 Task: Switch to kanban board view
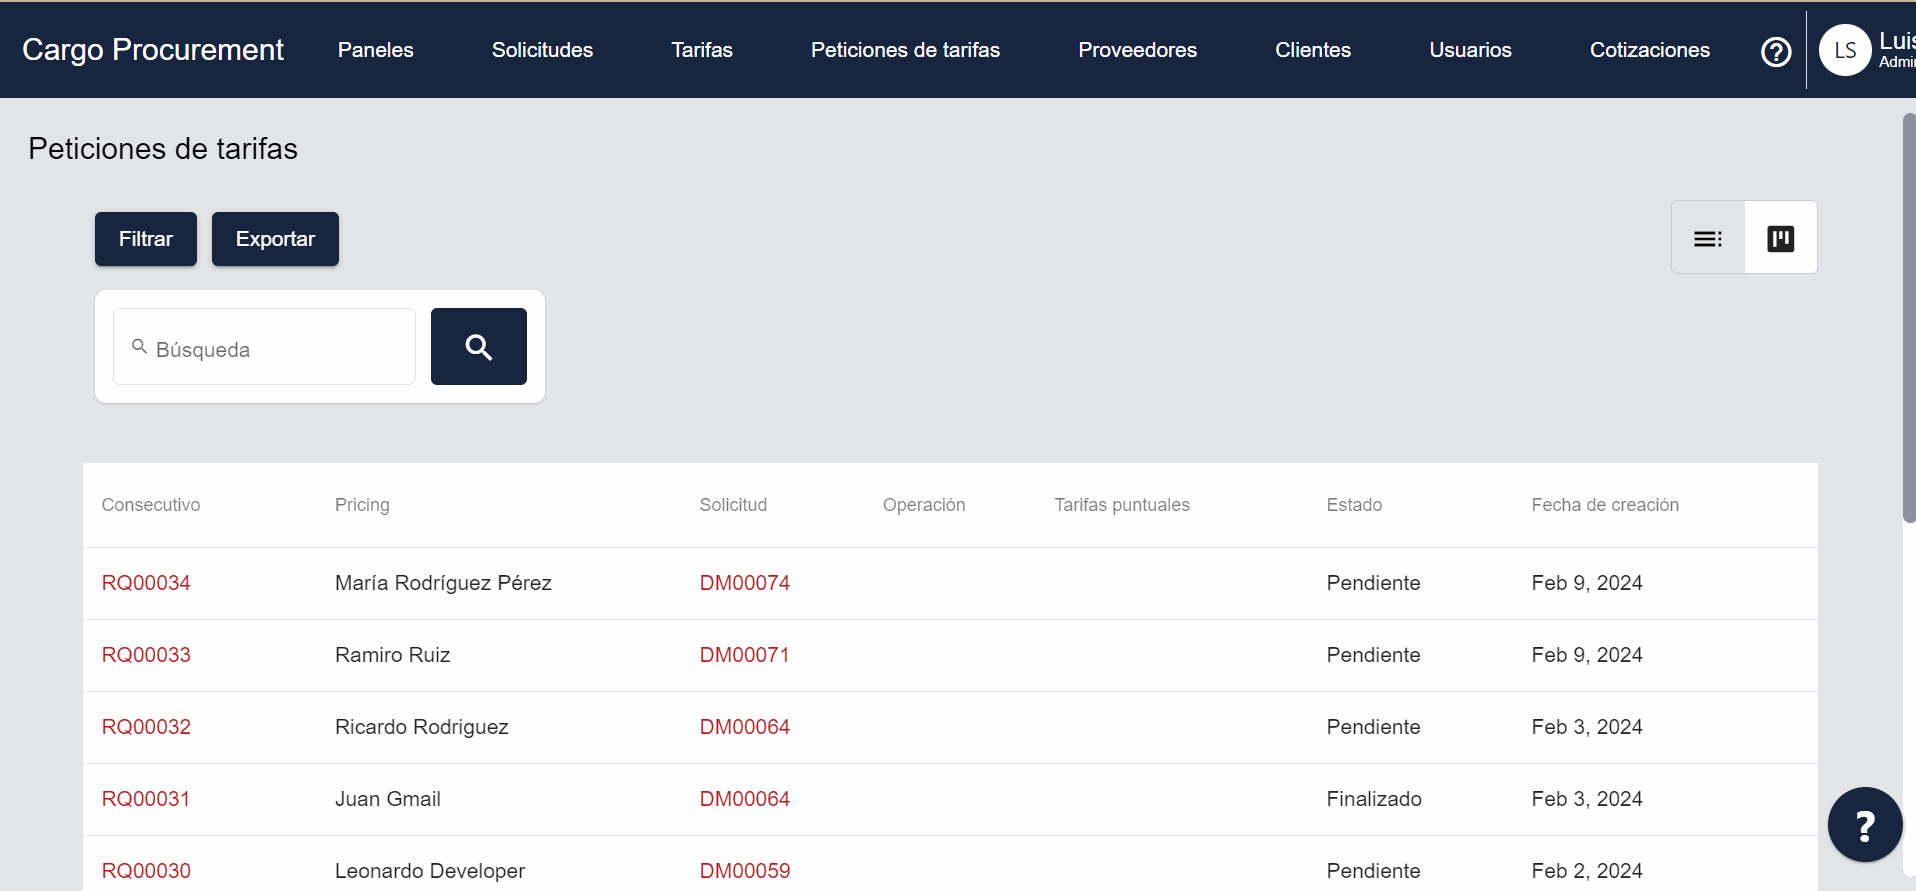(x=1780, y=238)
